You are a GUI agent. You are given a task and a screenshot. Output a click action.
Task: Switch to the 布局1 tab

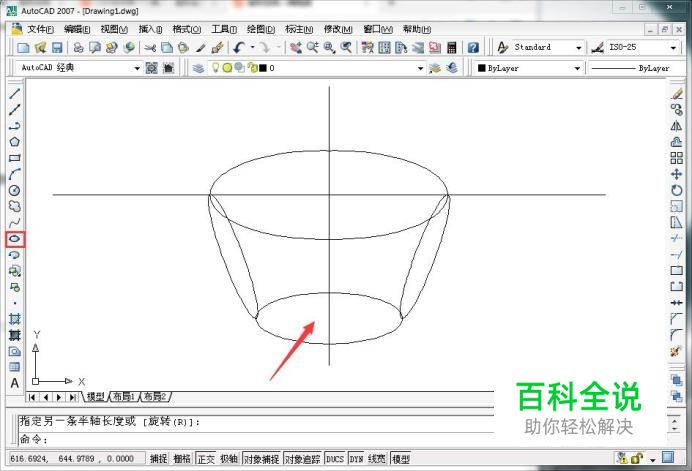[x=124, y=396]
